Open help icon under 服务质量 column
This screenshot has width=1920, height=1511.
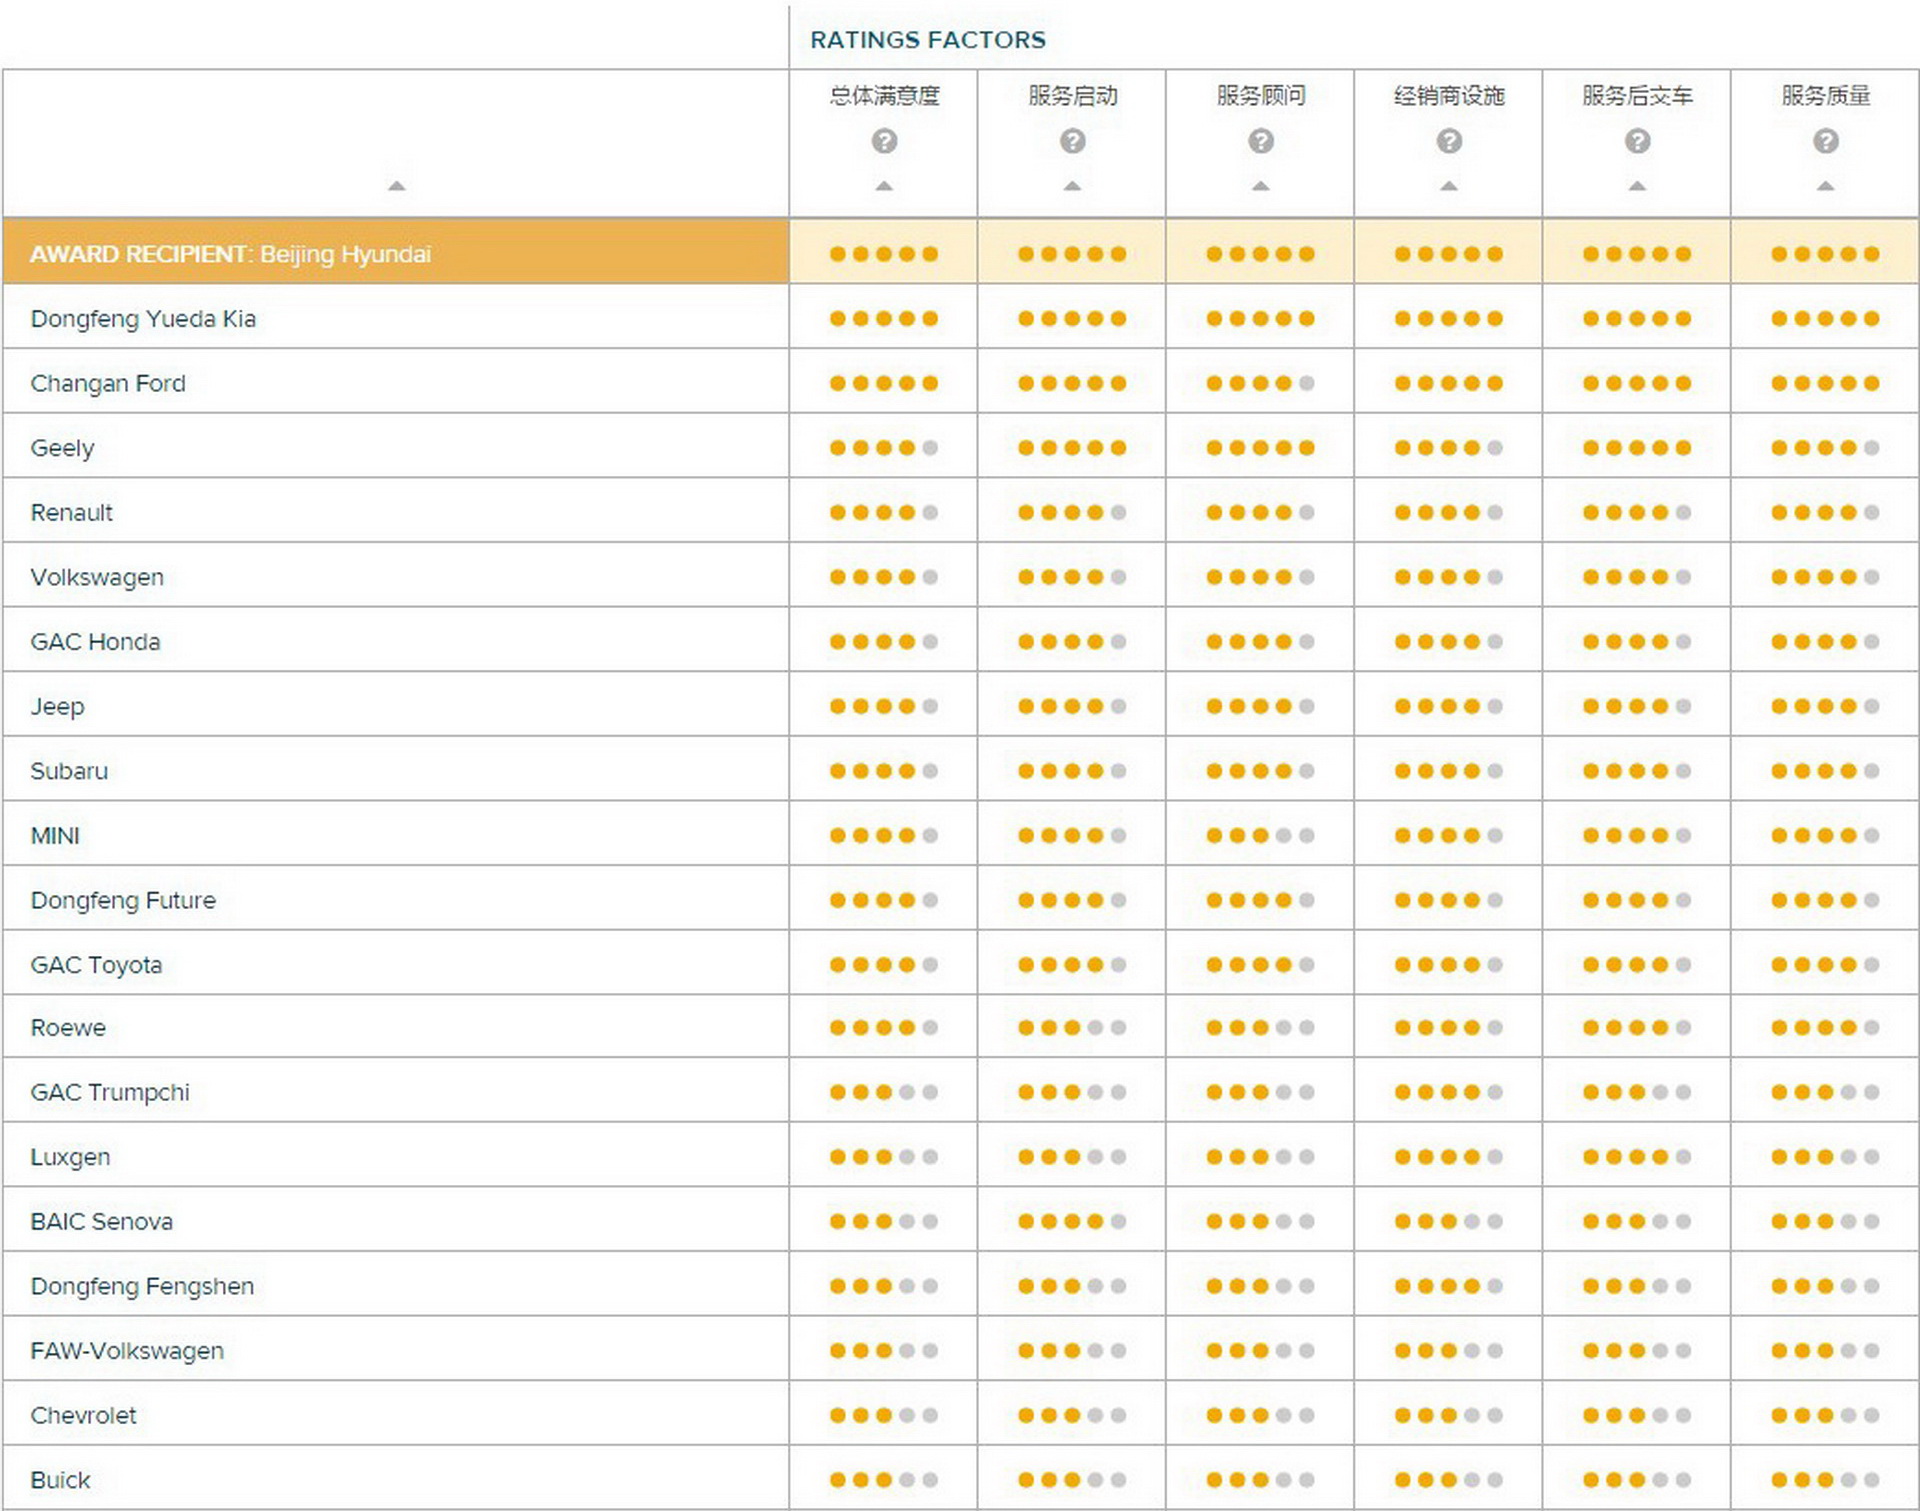click(1826, 141)
